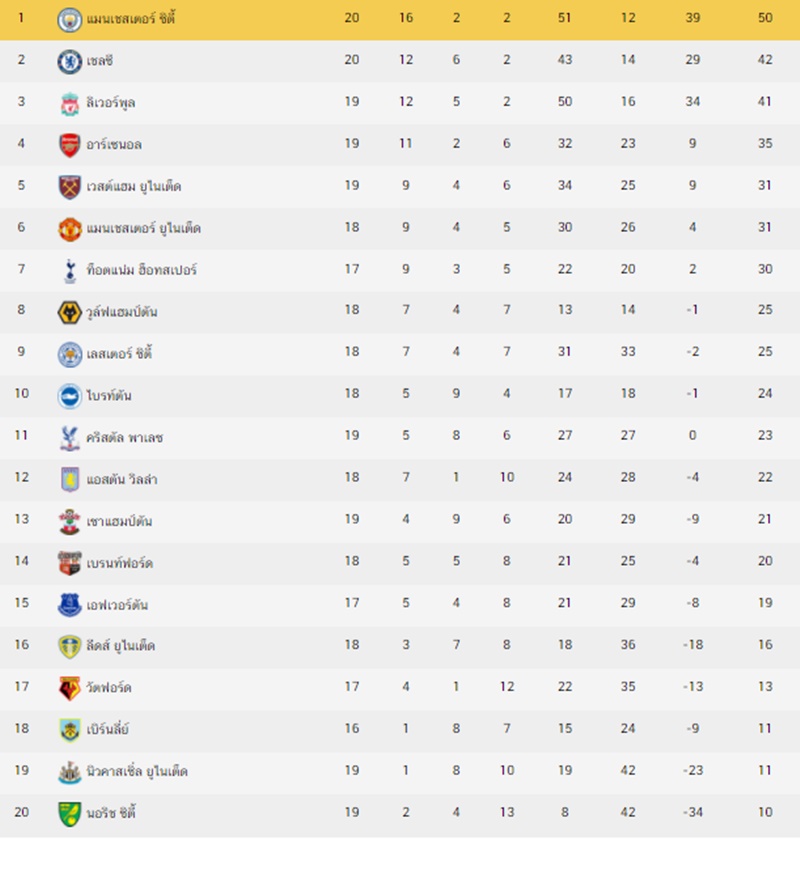The width and height of the screenshot is (800, 873).
Task: Click the Norwich City canary crest
Action: [x=70, y=814]
